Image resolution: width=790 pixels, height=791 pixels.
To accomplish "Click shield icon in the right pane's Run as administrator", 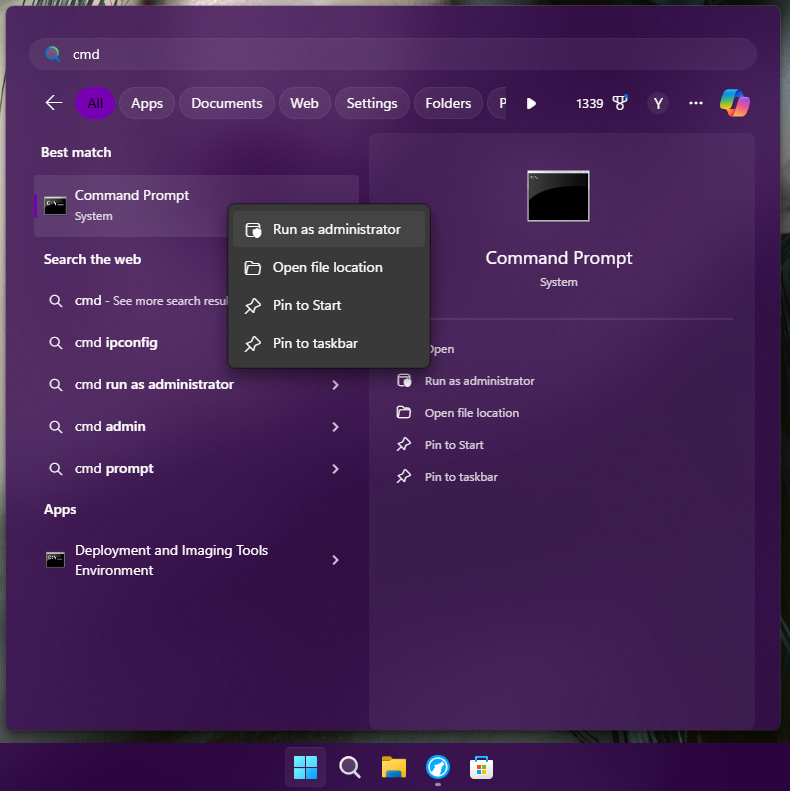I will click(x=404, y=380).
